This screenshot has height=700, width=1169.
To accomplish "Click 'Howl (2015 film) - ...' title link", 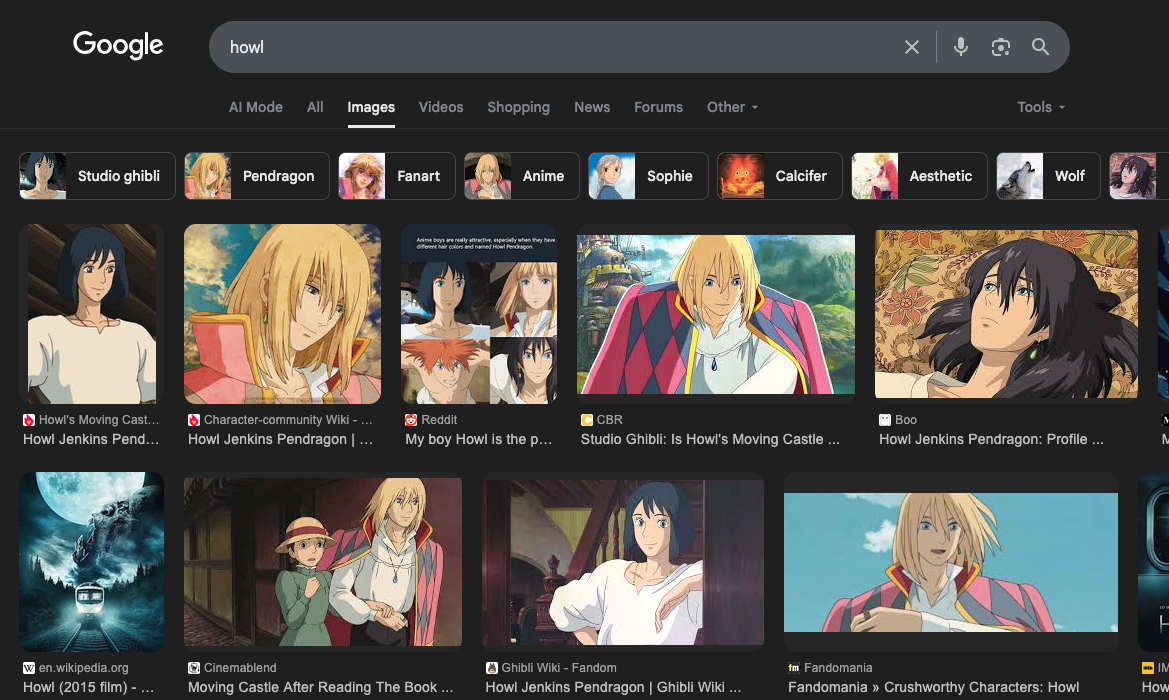I will coord(89,687).
